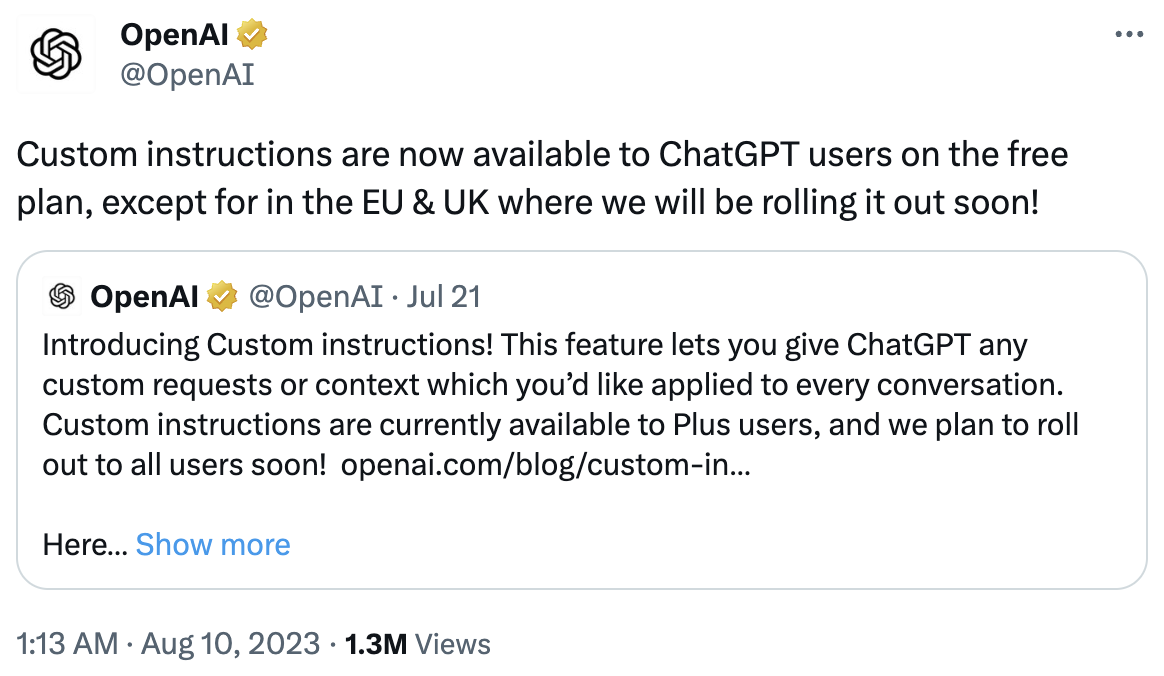Open the OpenAI display name at the top
Viewport: 1164px width, 676px height.
pyautogui.click(x=174, y=34)
